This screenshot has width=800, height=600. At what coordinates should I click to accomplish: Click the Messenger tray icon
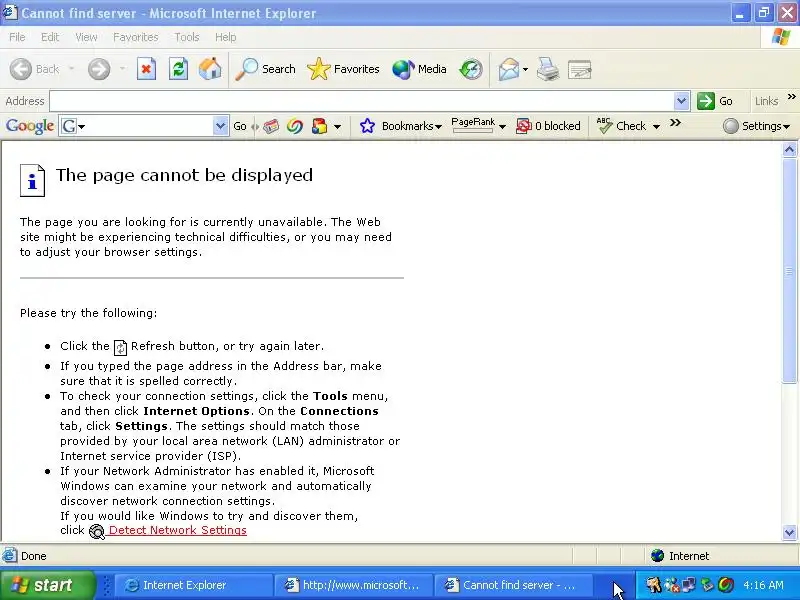[x=671, y=585]
